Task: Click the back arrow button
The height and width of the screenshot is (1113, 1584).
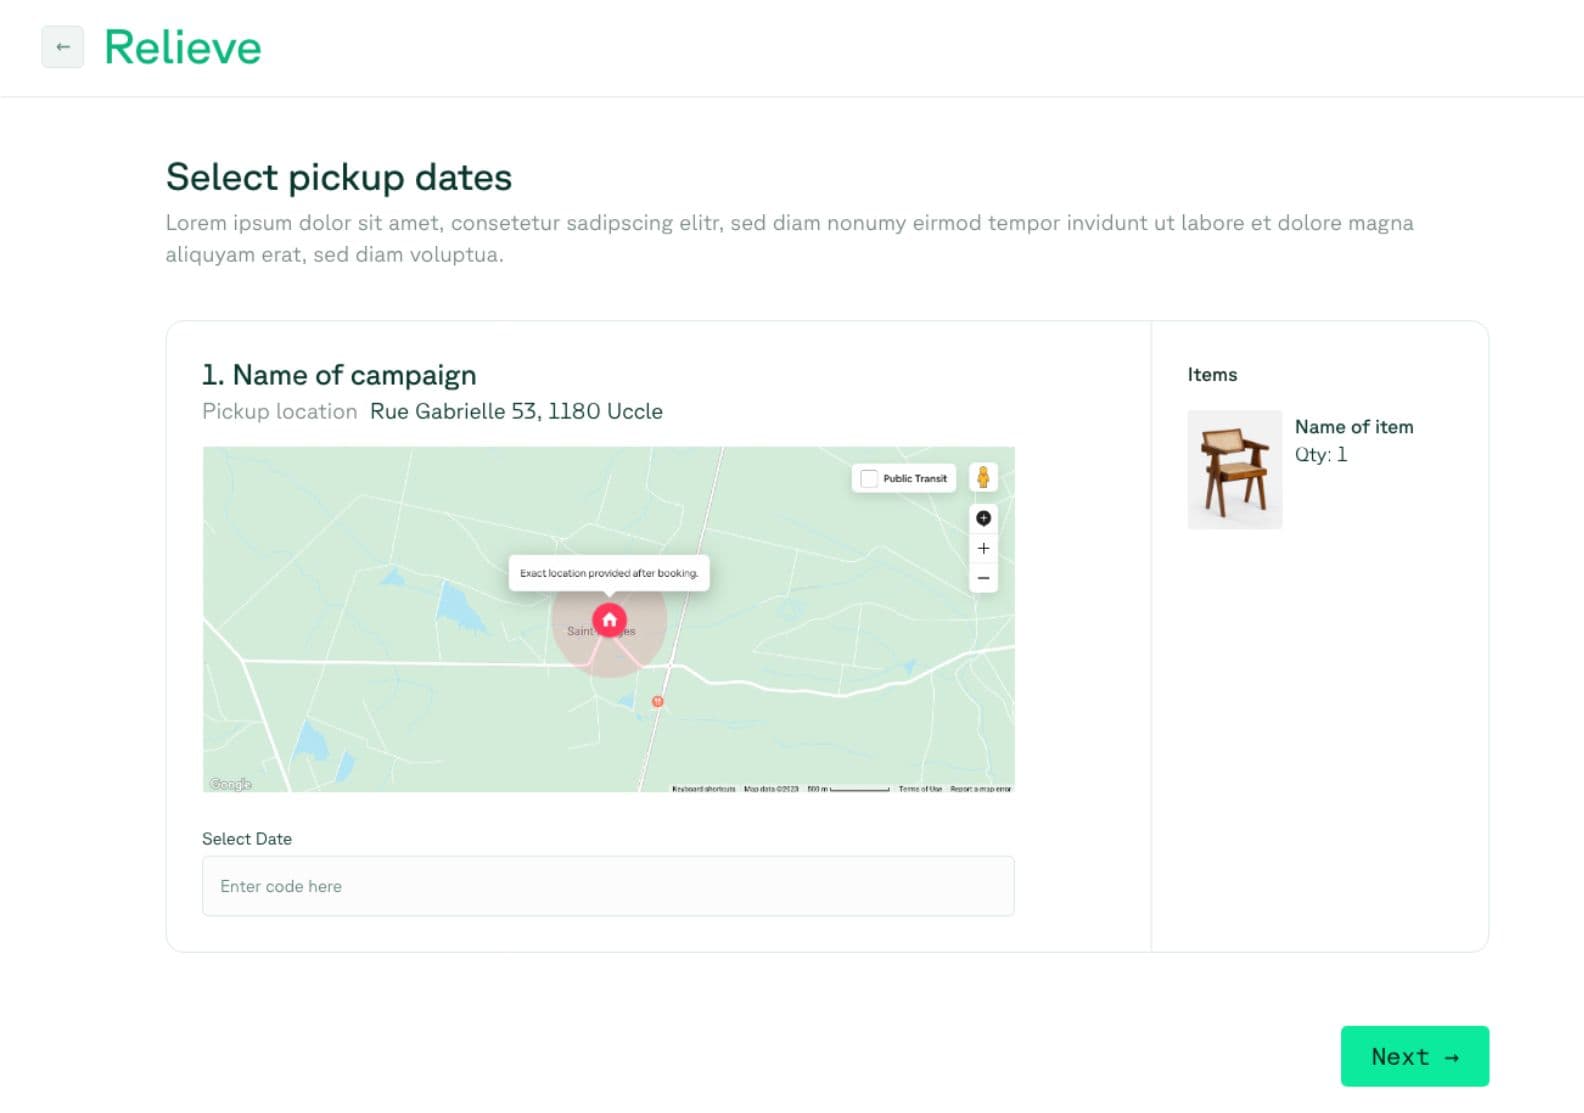Action: (x=62, y=47)
